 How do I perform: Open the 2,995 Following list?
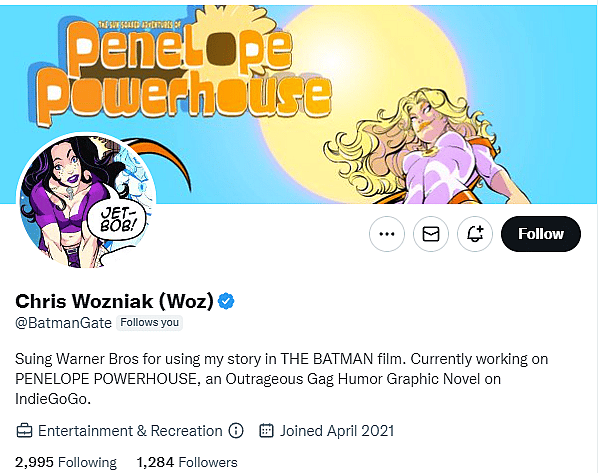coord(66,462)
